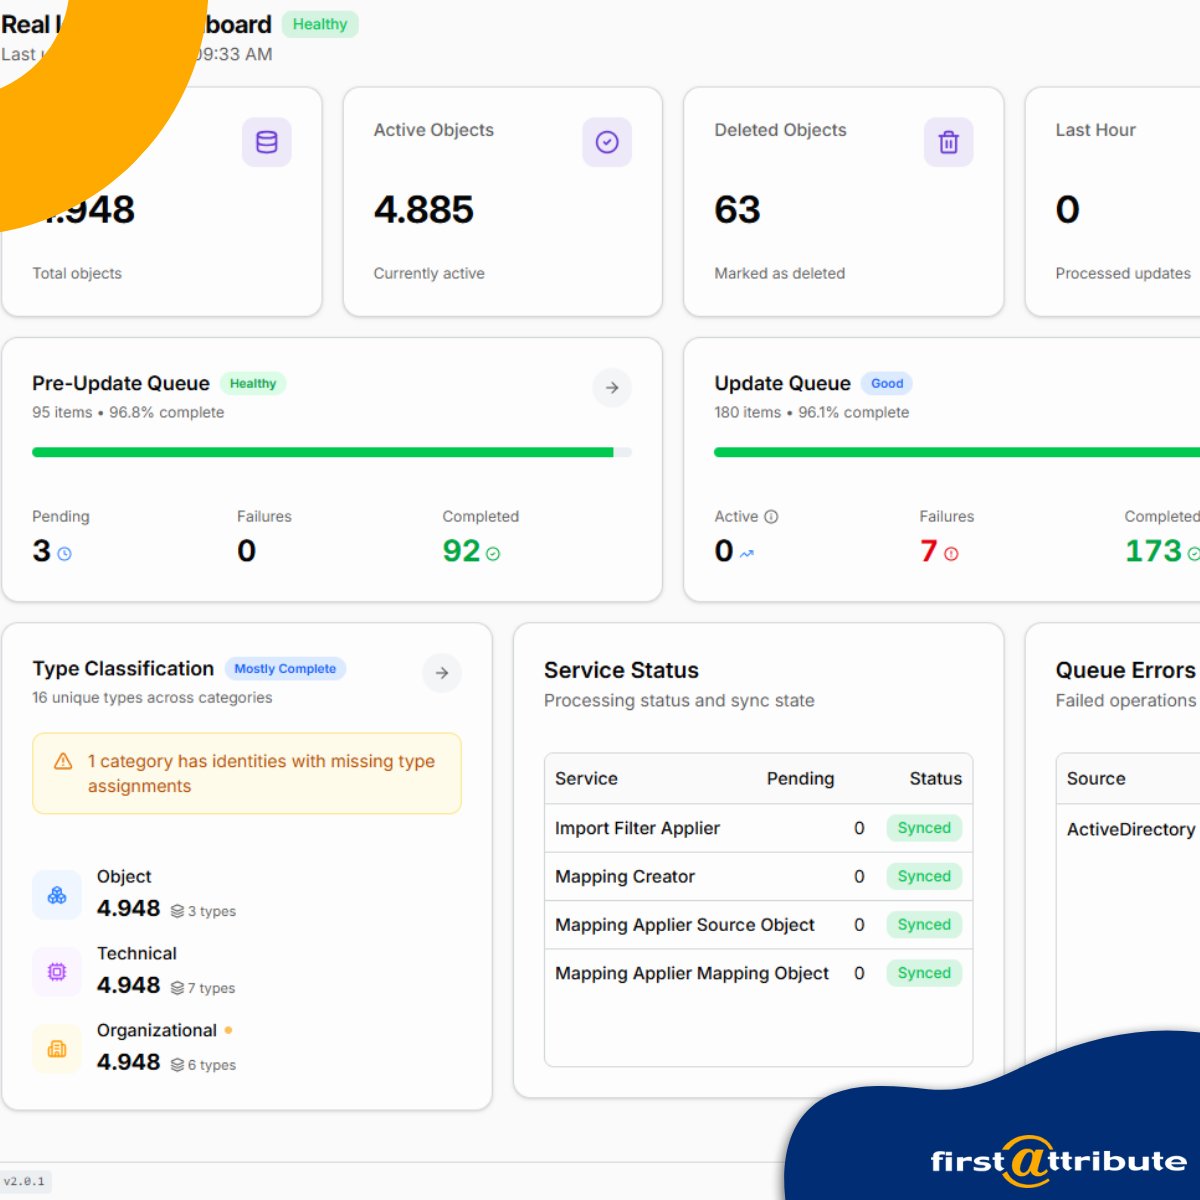The image size is (1200, 1200).
Task: Open Type Classification details with arrow button
Action: [442, 673]
